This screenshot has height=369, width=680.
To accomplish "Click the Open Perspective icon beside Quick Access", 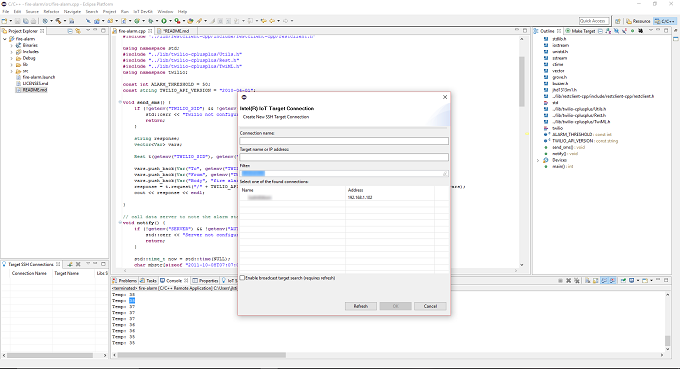I will [x=618, y=21].
